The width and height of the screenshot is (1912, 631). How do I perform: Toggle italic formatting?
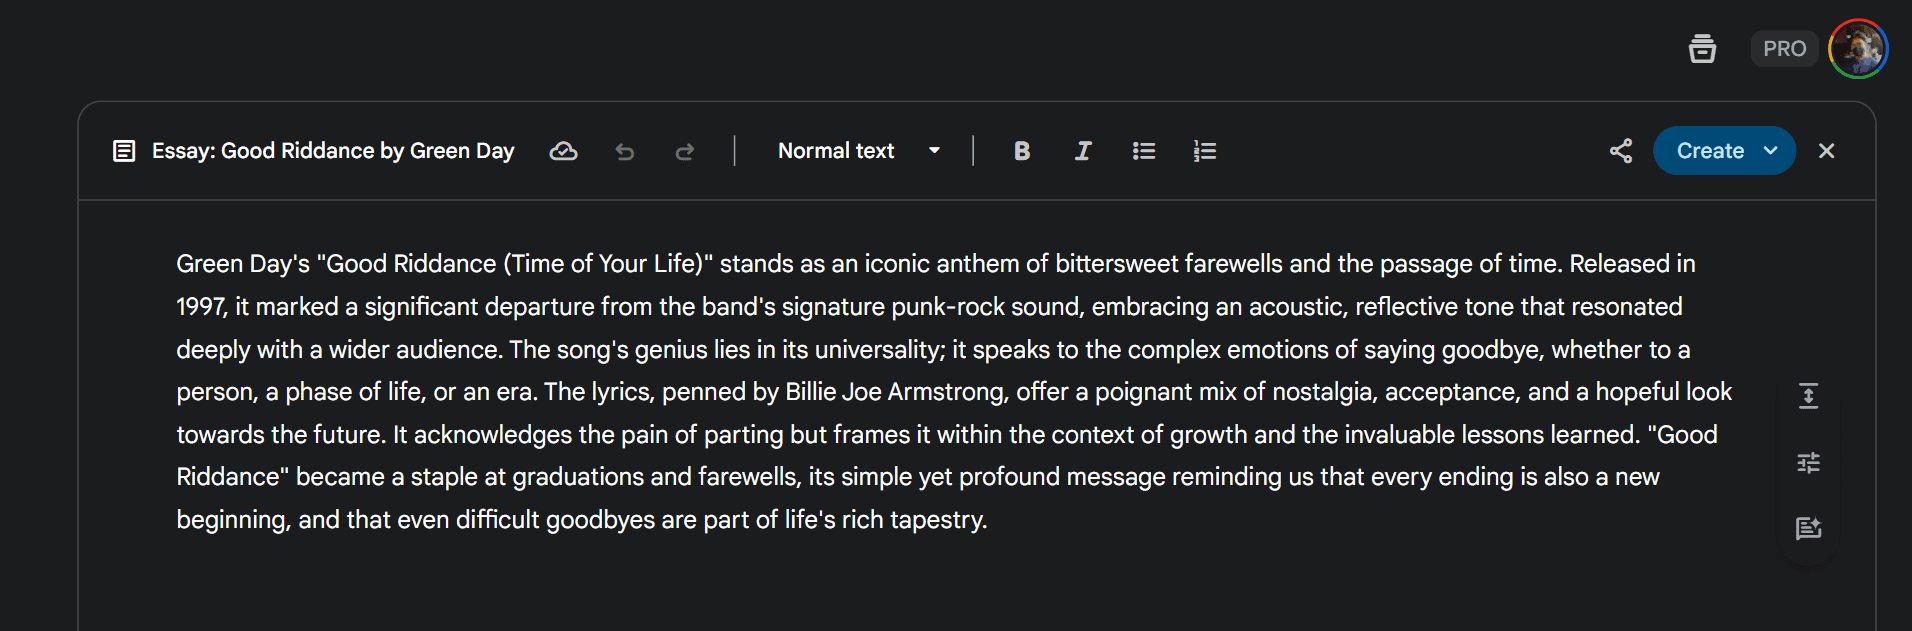point(1083,151)
